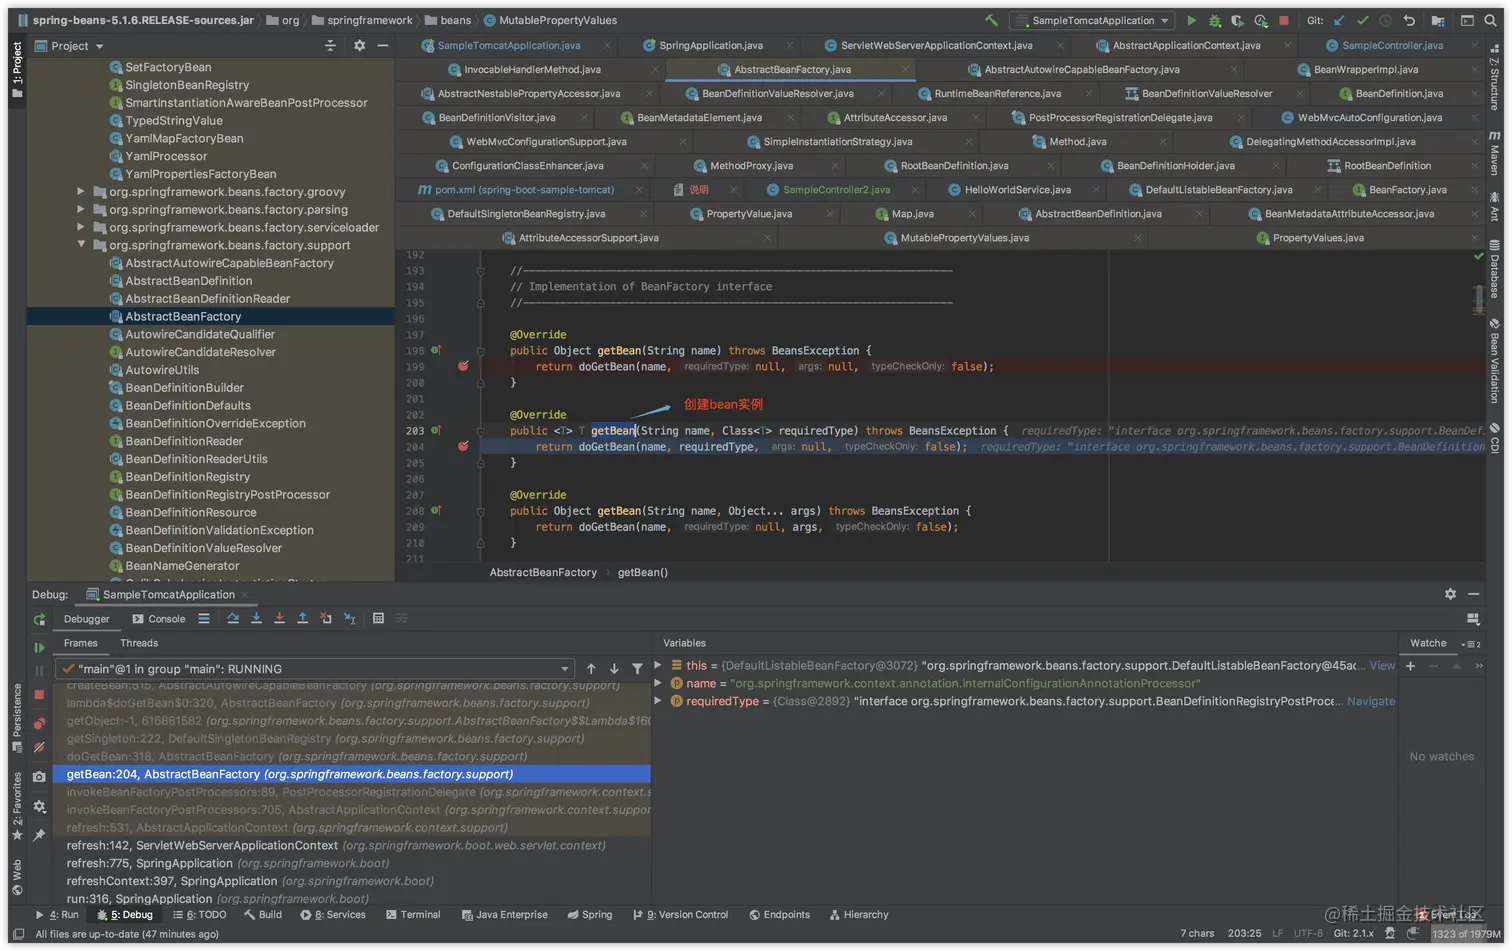Click the green Debug bug icon in toolbar
This screenshot has width=1512, height=951.
click(x=1214, y=20)
